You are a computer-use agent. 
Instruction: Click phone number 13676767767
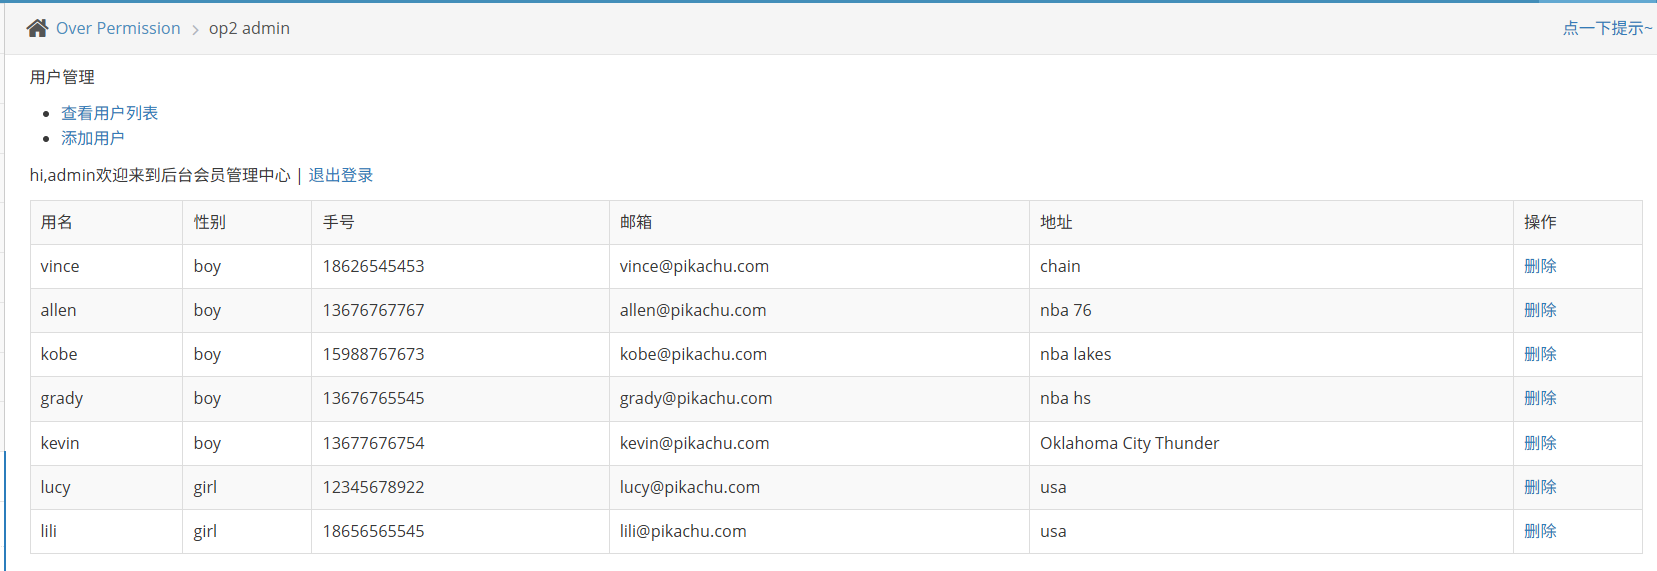(374, 310)
